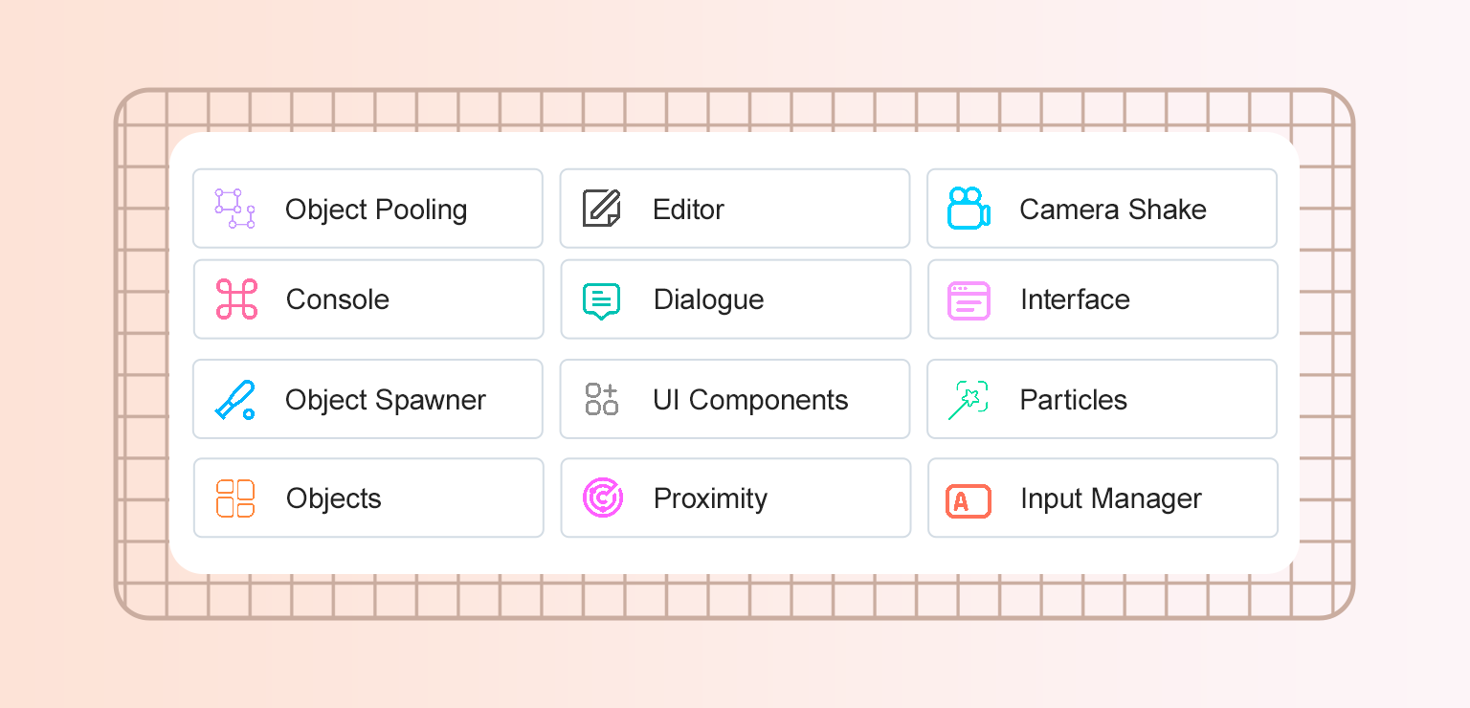Click the Camera Shake video camera icon

(968, 209)
